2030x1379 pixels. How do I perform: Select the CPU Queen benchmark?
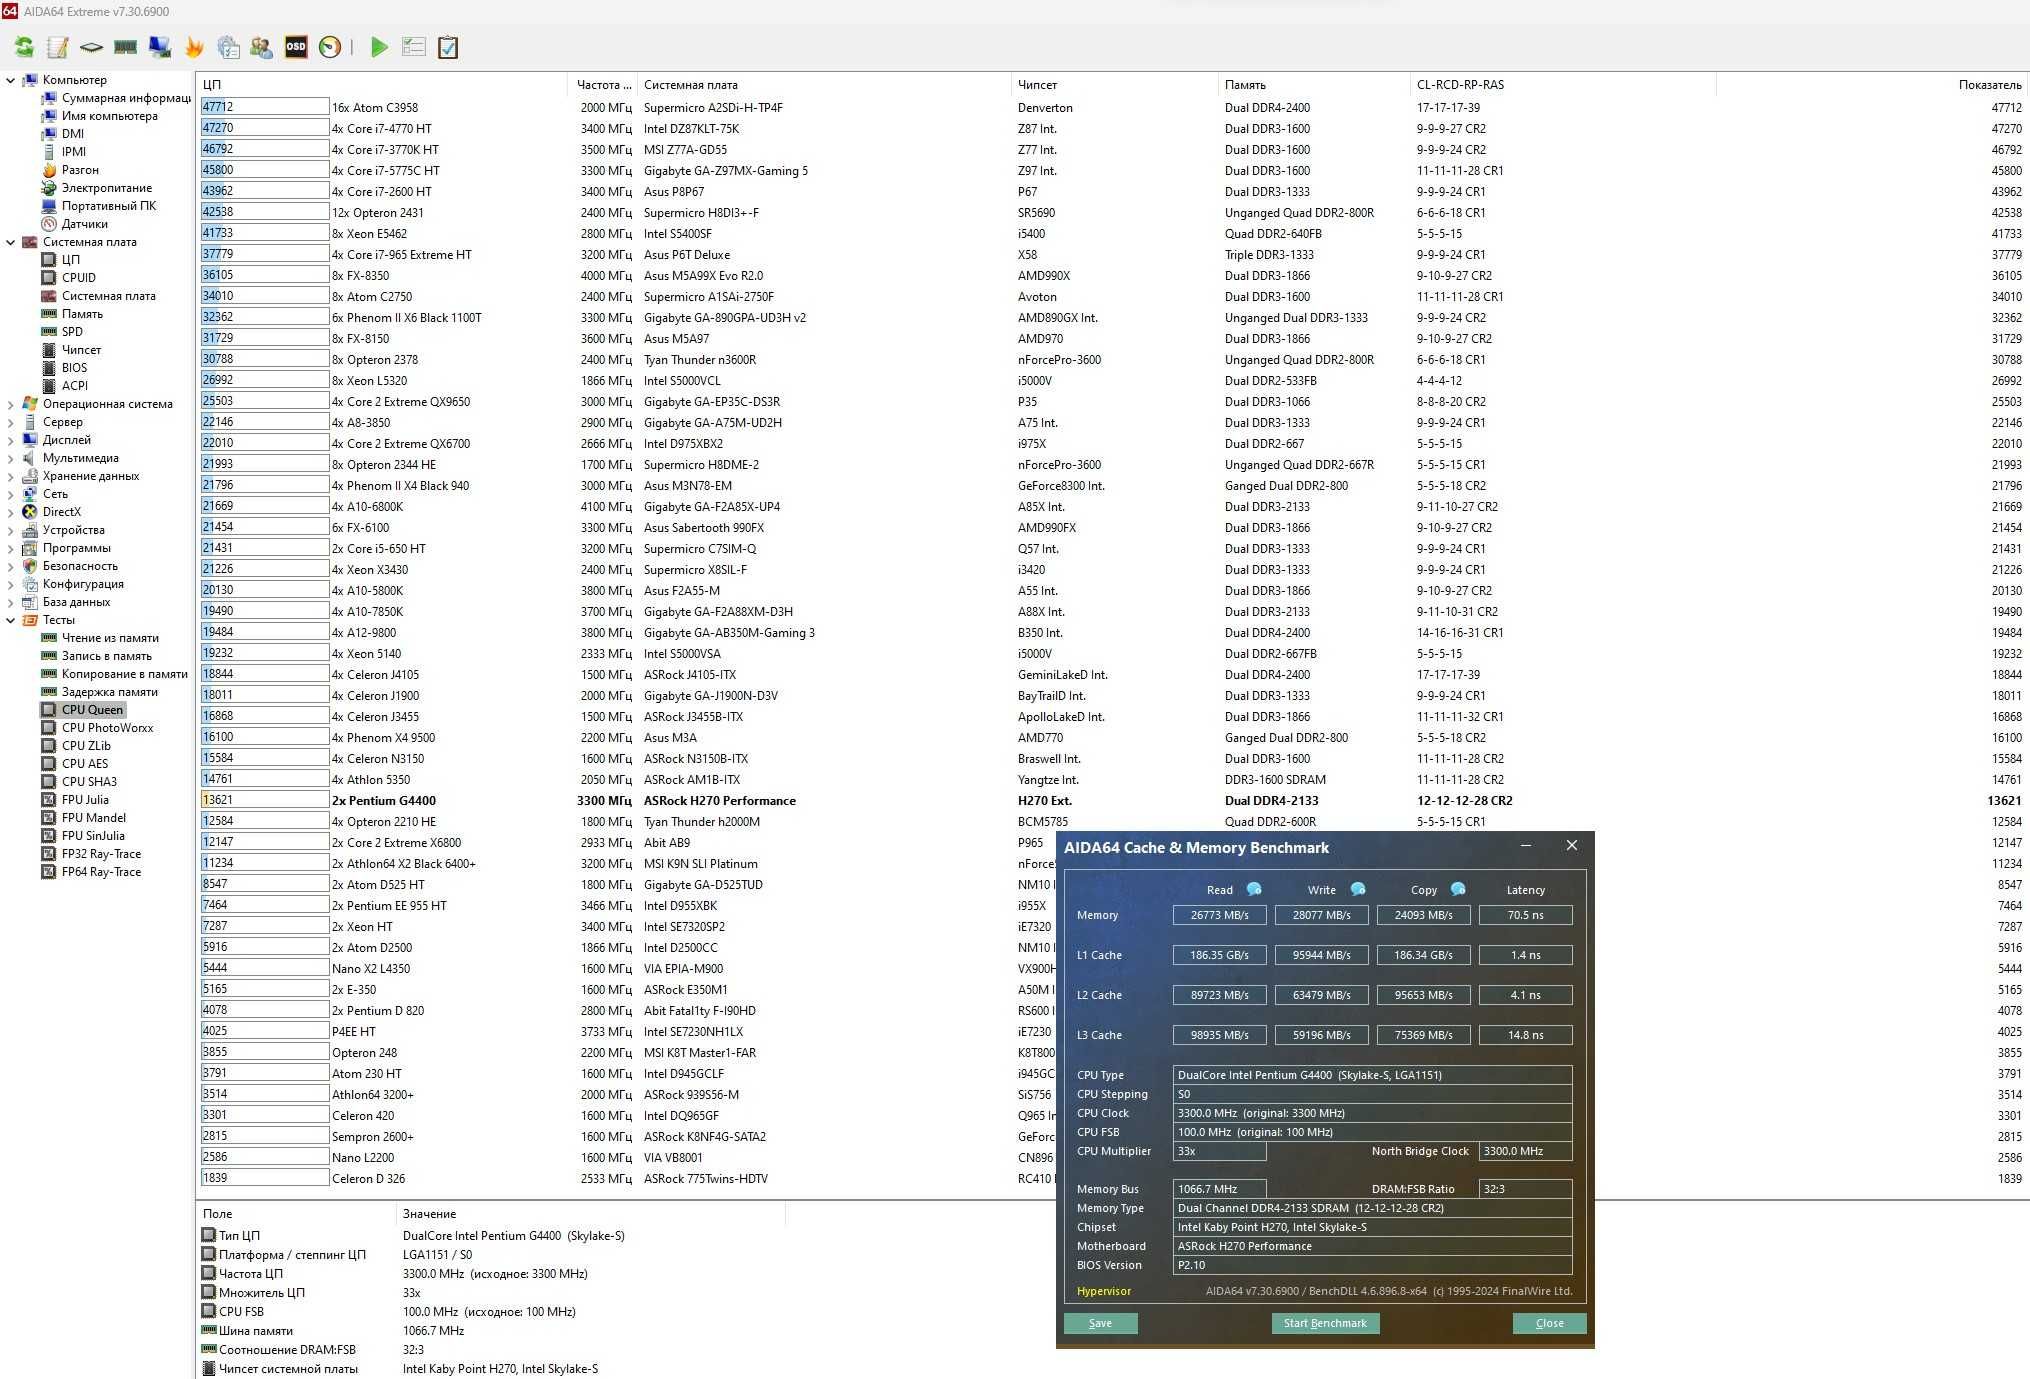[92, 710]
